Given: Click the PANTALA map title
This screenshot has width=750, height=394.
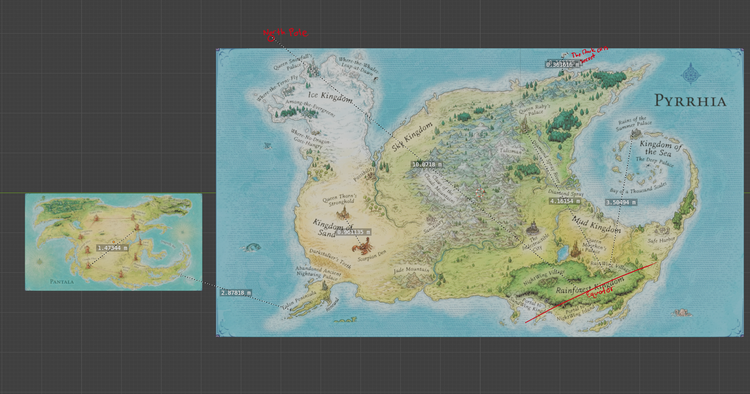Looking at the screenshot, I should [62, 282].
